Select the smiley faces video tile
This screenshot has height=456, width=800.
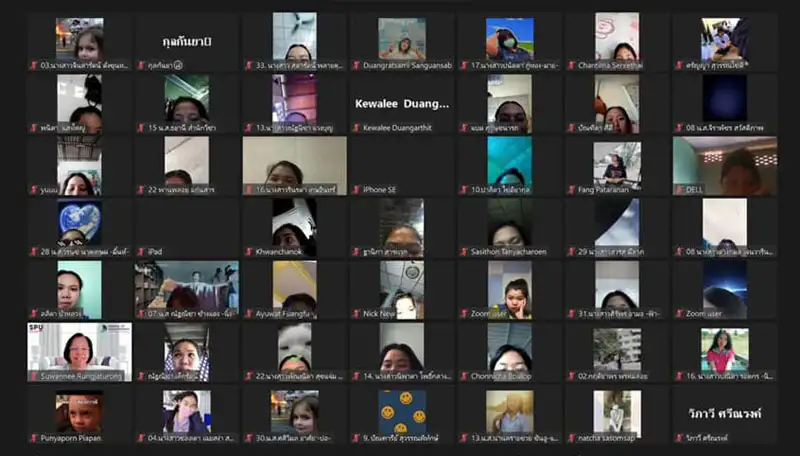point(402,410)
